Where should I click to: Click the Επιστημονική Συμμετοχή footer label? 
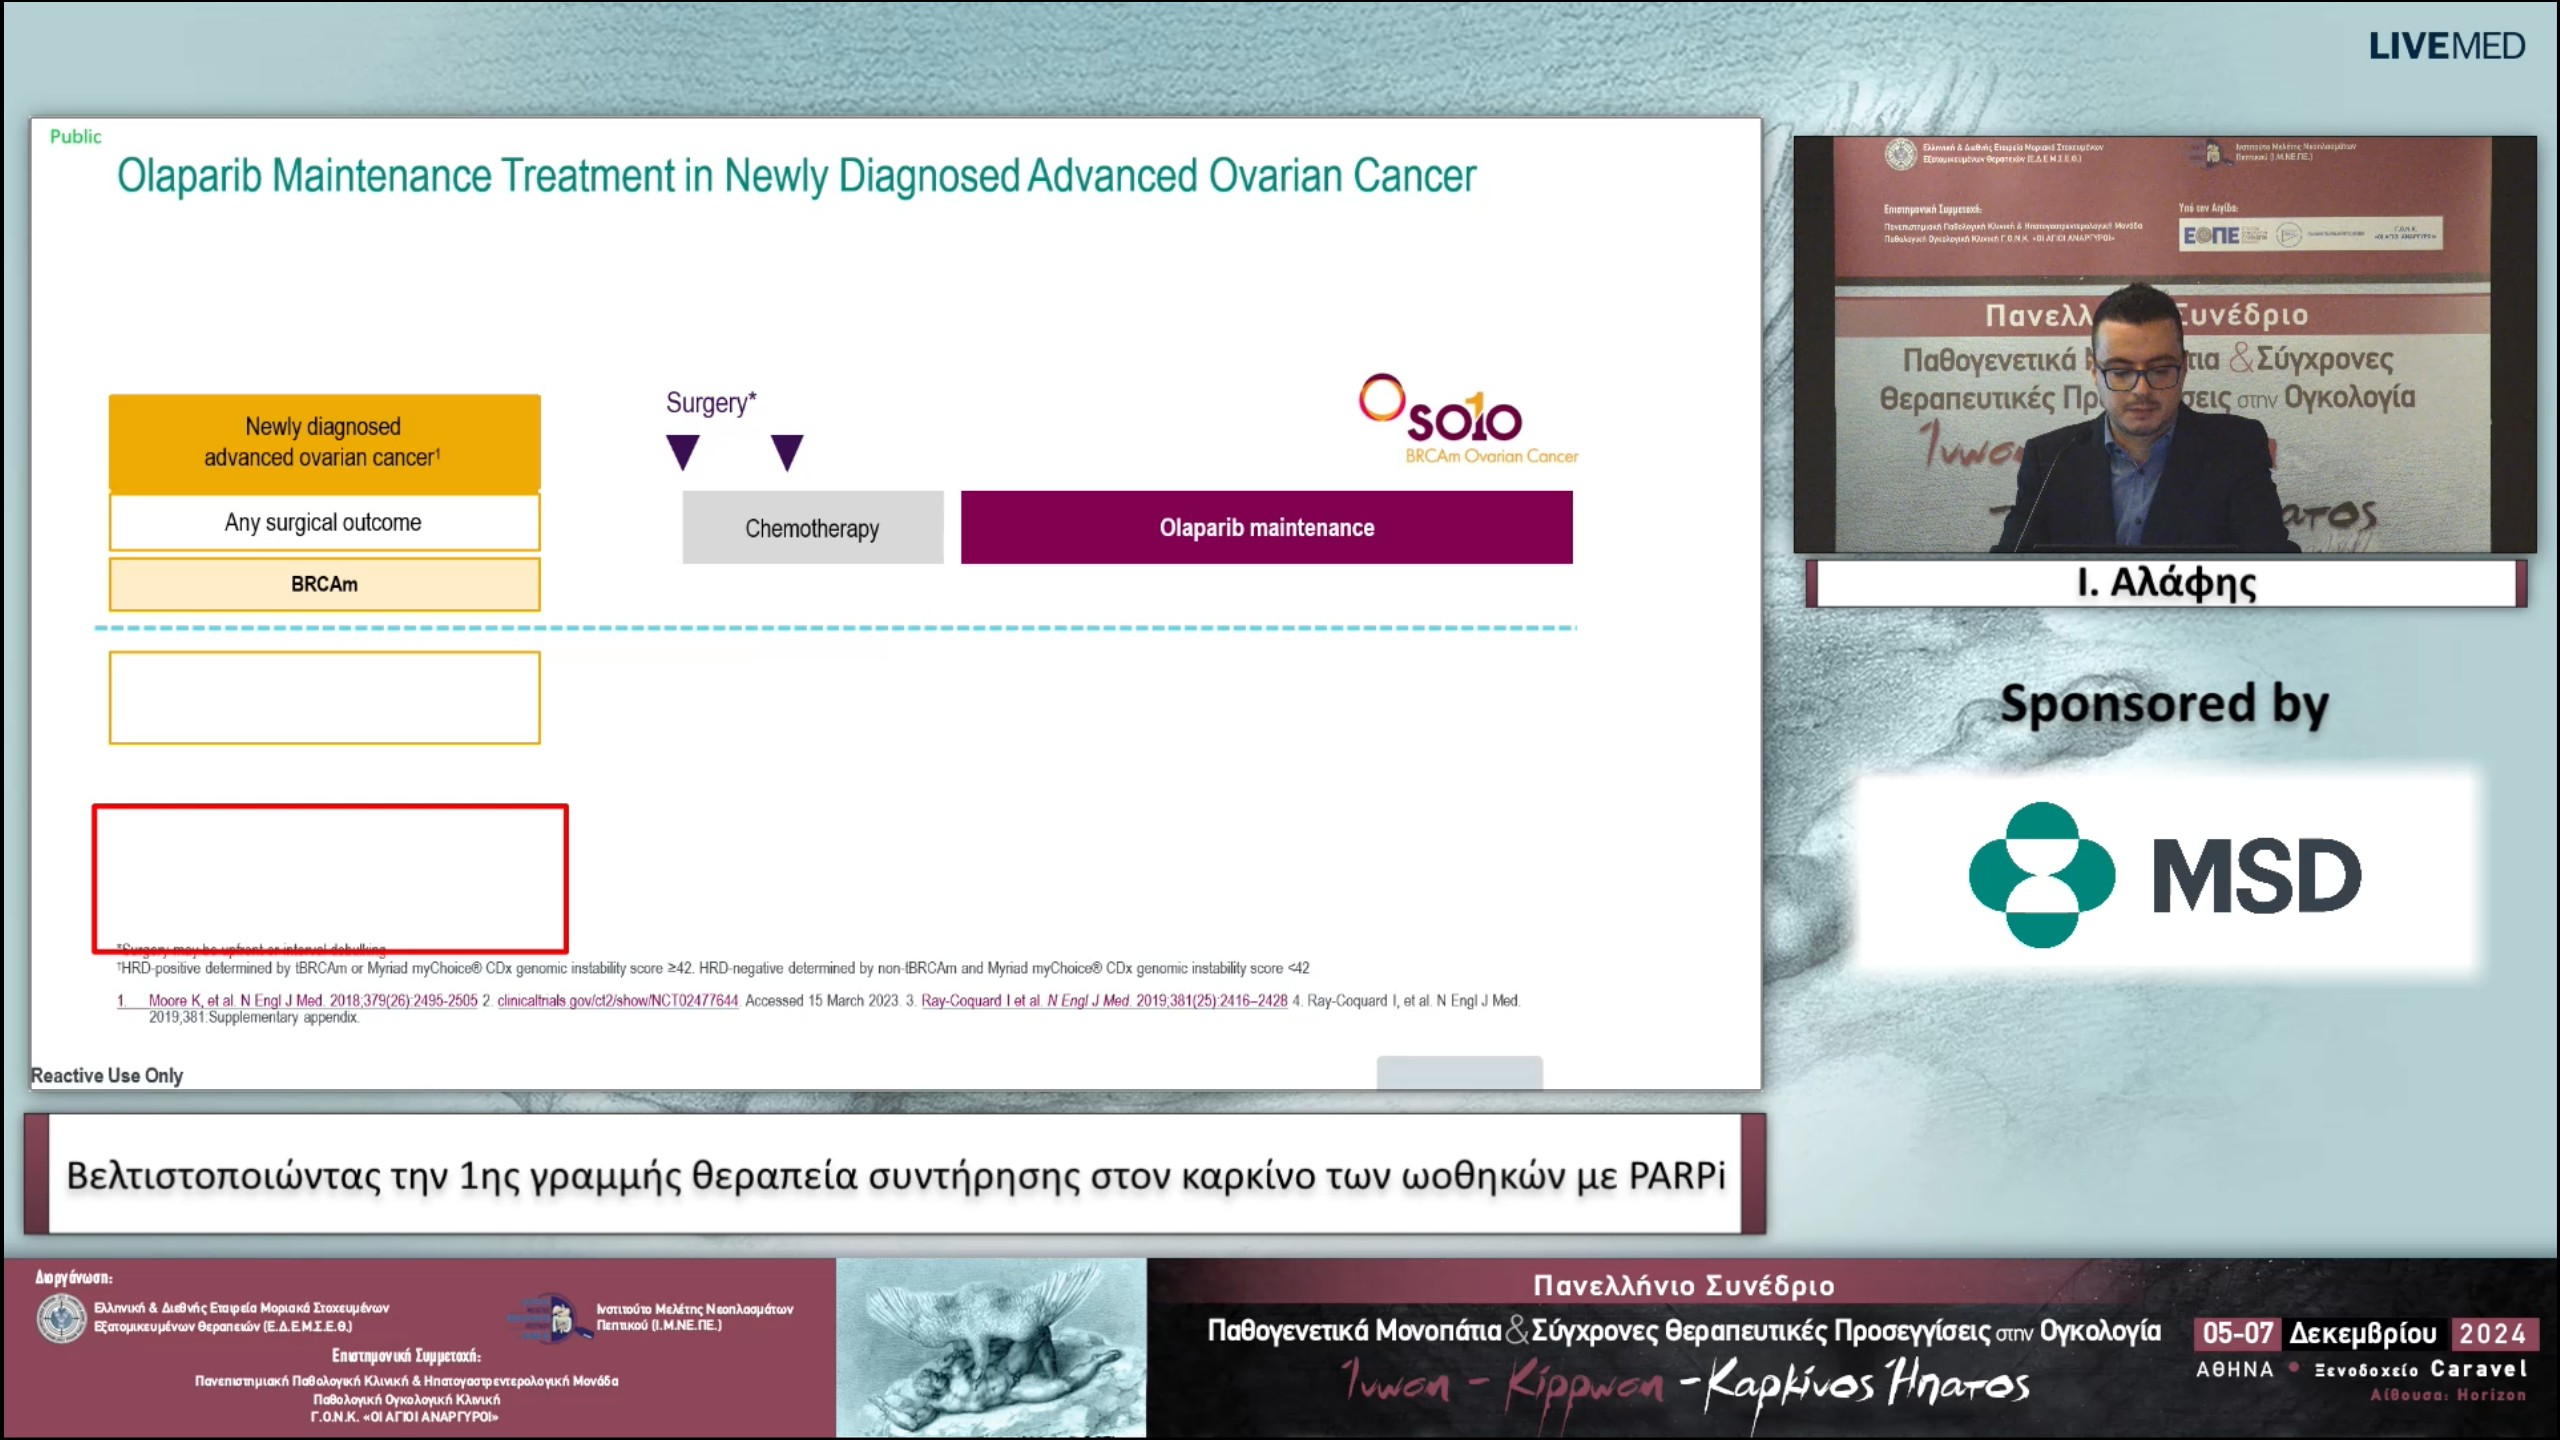tap(406, 1356)
